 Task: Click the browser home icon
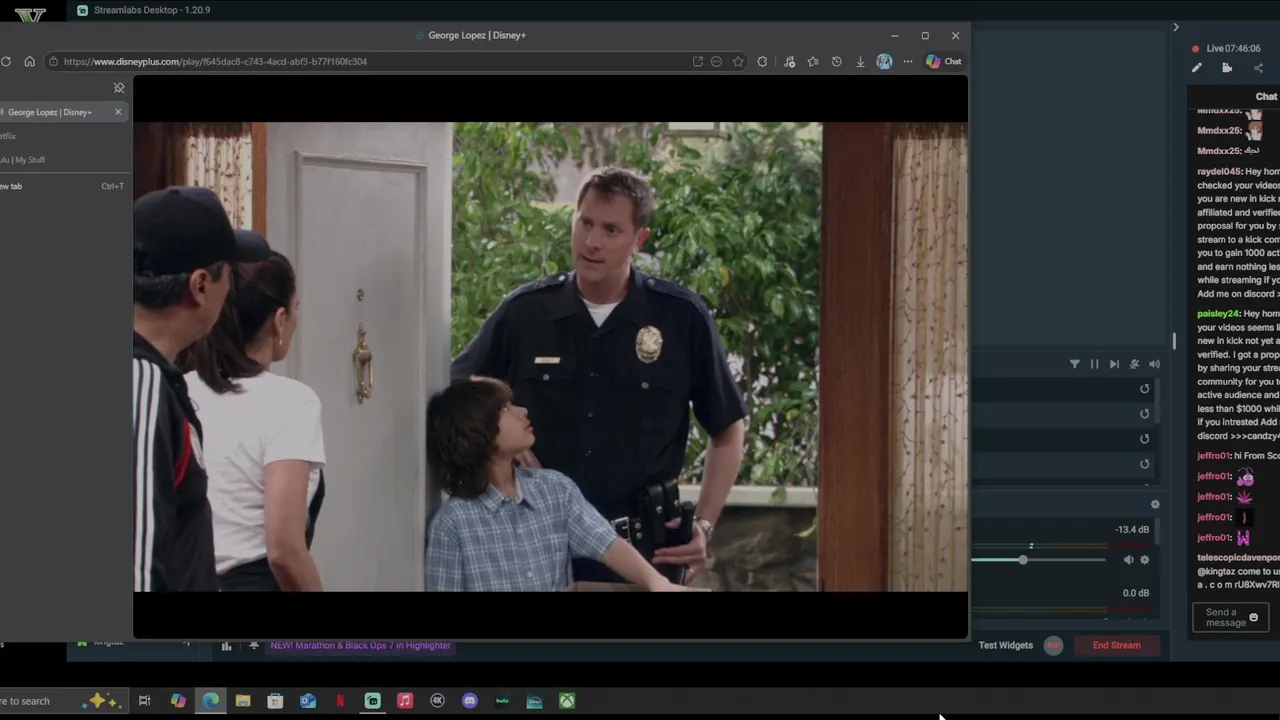(x=29, y=61)
